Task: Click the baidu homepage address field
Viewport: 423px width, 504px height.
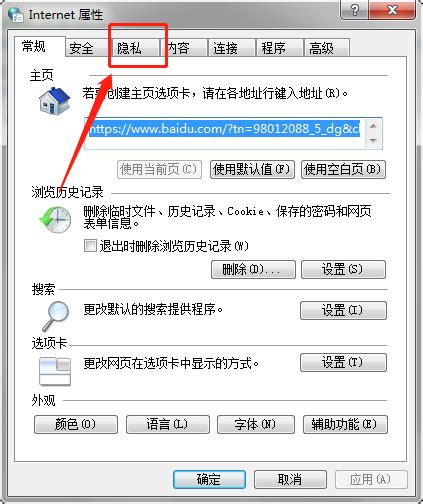Action: pyautogui.click(x=225, y=133)
